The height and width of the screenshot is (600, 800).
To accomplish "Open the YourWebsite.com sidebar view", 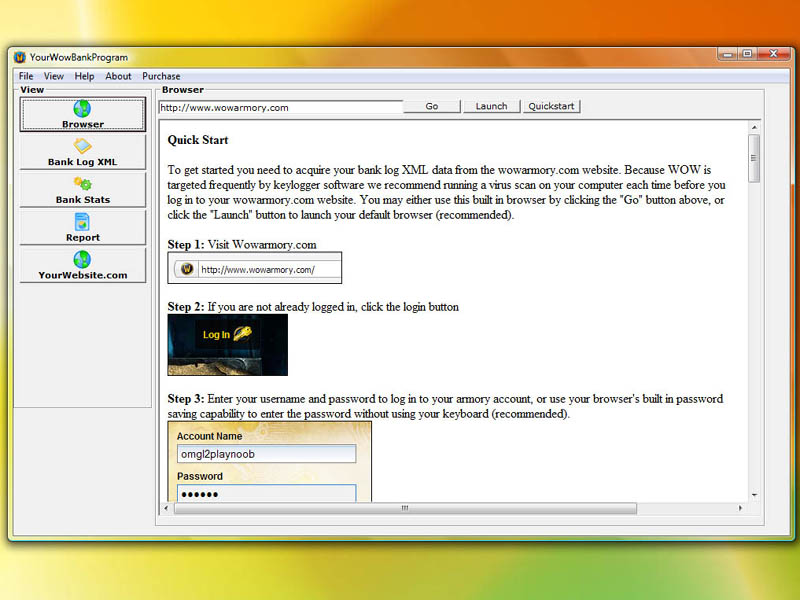I will (x=83, y=265).
